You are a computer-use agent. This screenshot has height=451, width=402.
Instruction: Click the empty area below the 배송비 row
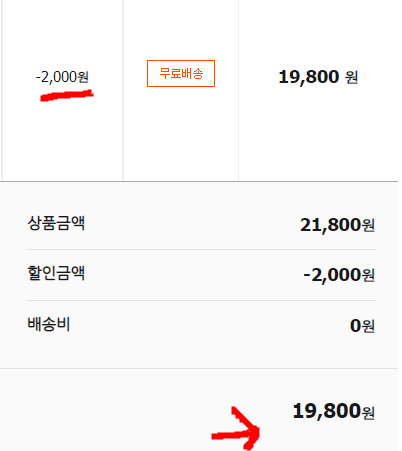[199, 352]
